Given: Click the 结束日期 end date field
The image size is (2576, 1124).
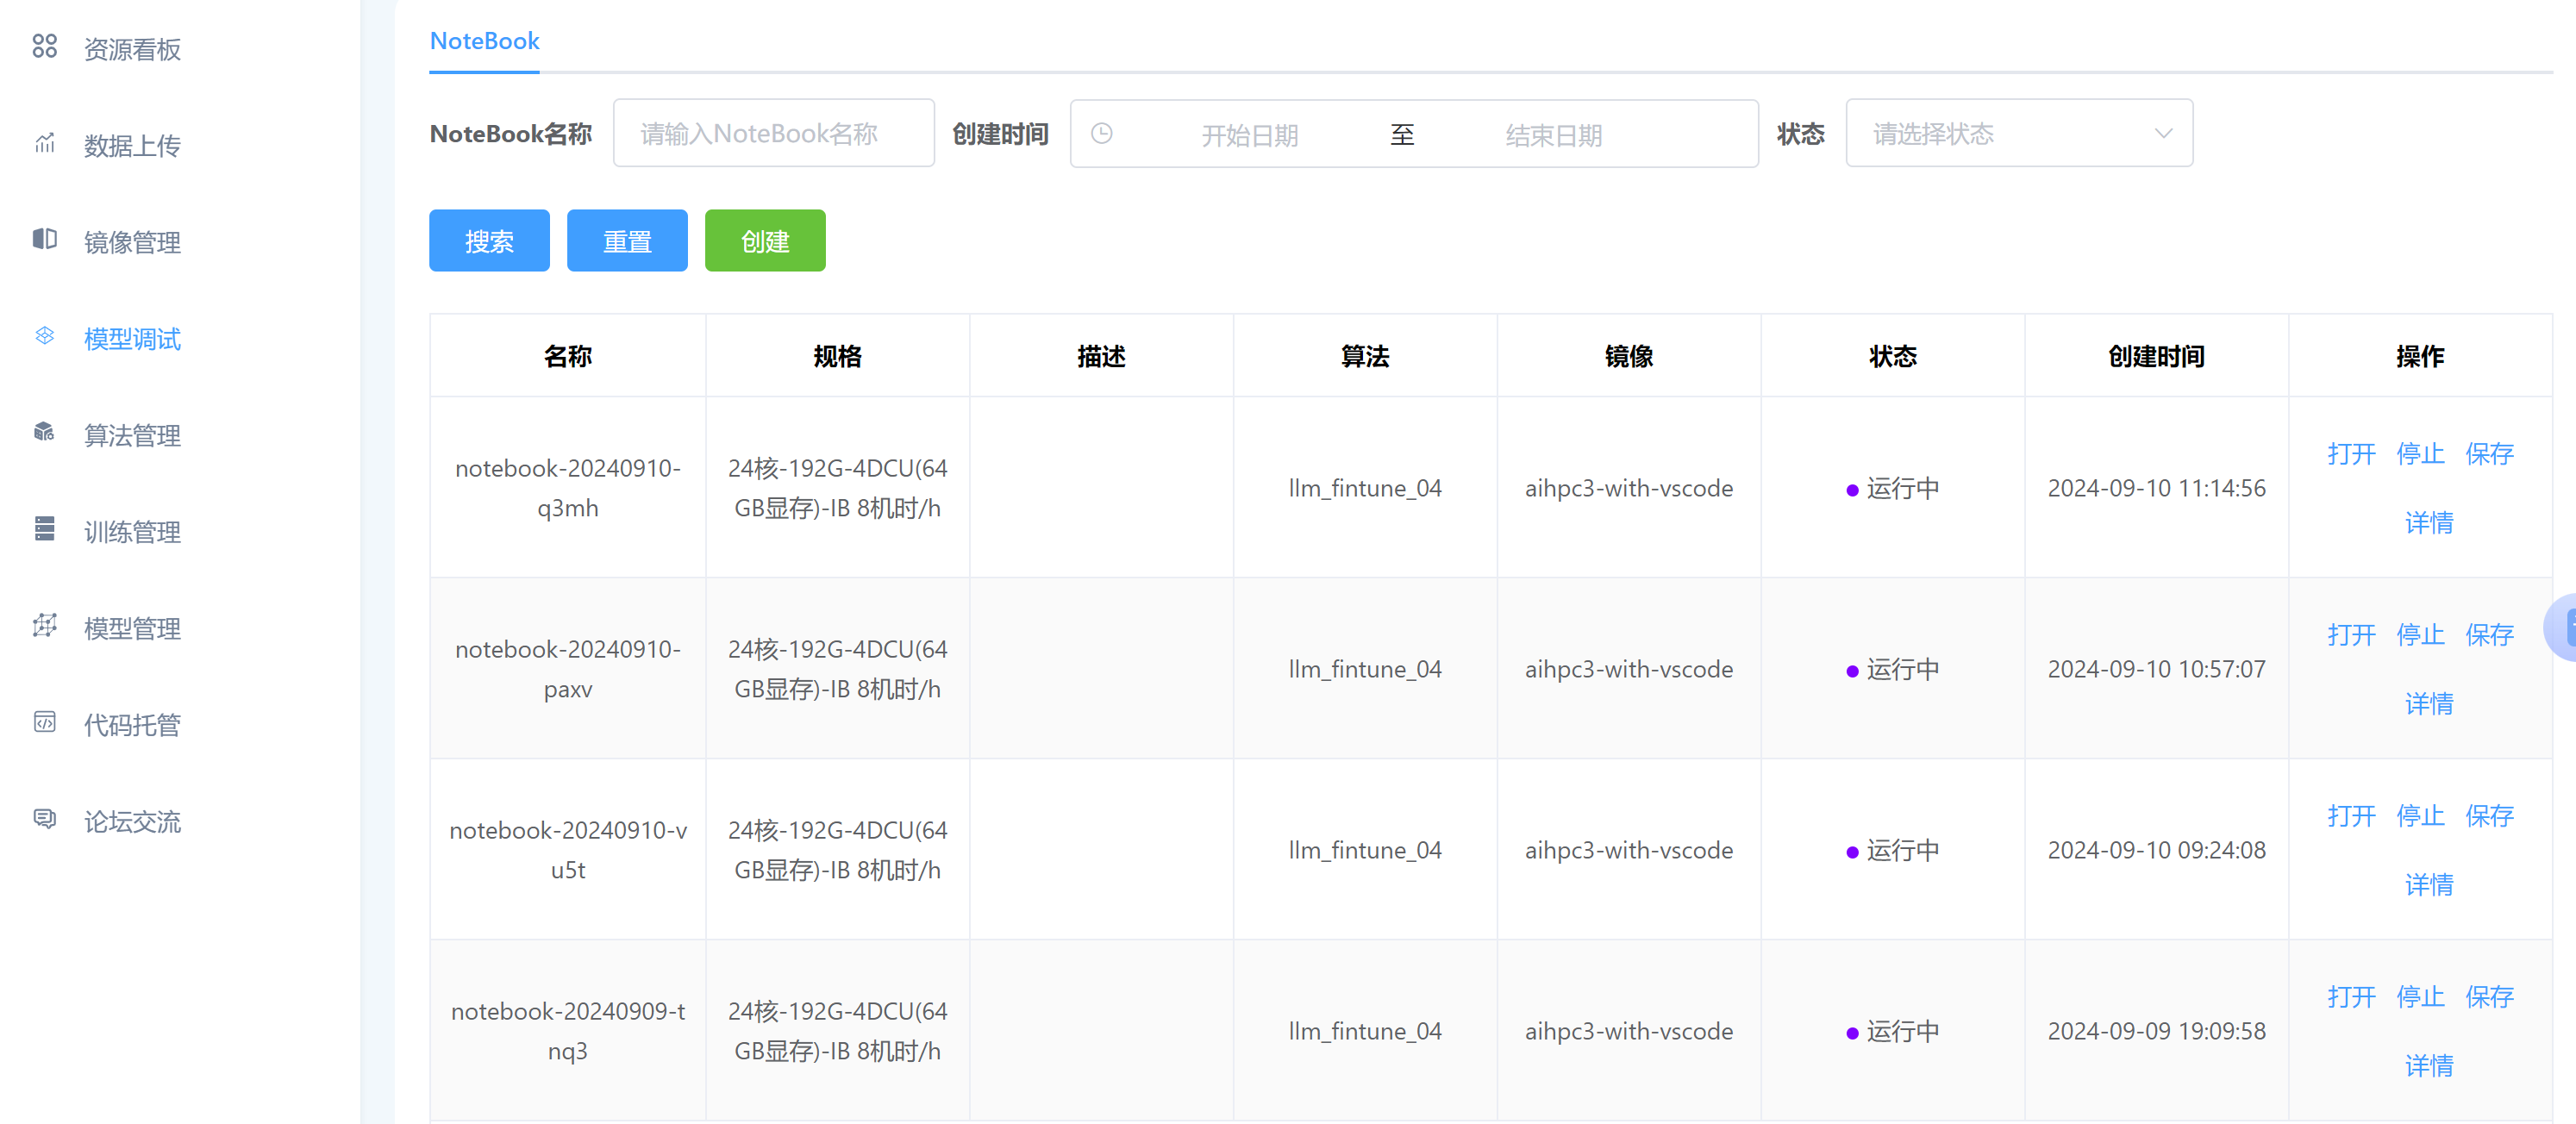Looking at the screenshot, I should click(x=1553, y=135).
